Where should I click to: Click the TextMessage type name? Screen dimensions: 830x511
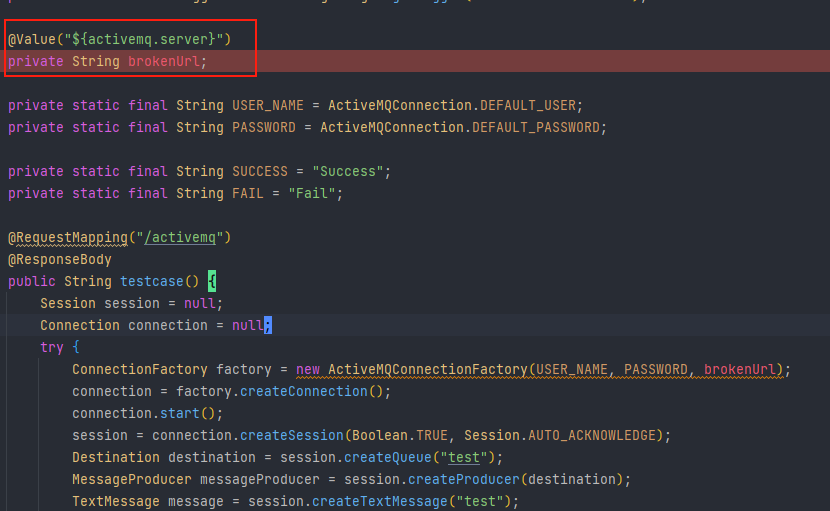tap(115, 501)
